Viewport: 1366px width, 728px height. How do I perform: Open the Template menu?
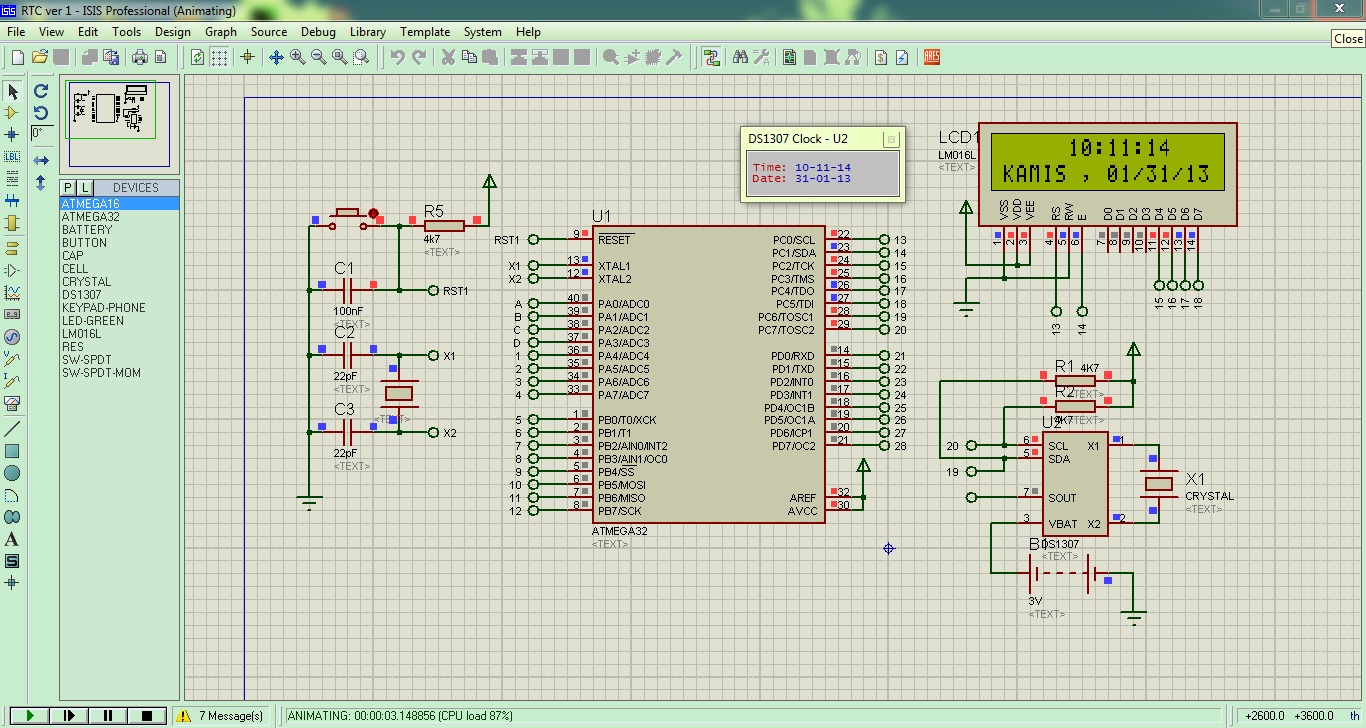425,31
